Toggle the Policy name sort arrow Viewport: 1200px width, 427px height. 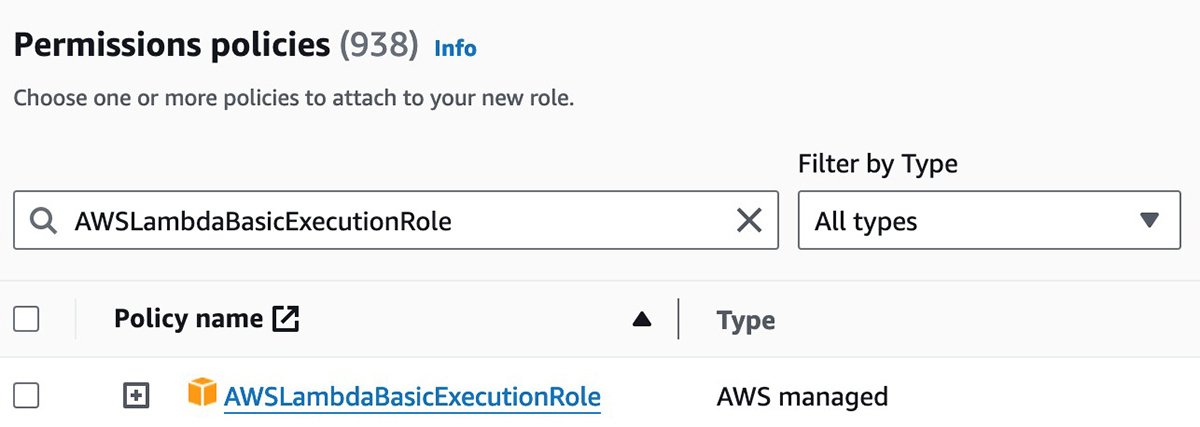[642, 320]
